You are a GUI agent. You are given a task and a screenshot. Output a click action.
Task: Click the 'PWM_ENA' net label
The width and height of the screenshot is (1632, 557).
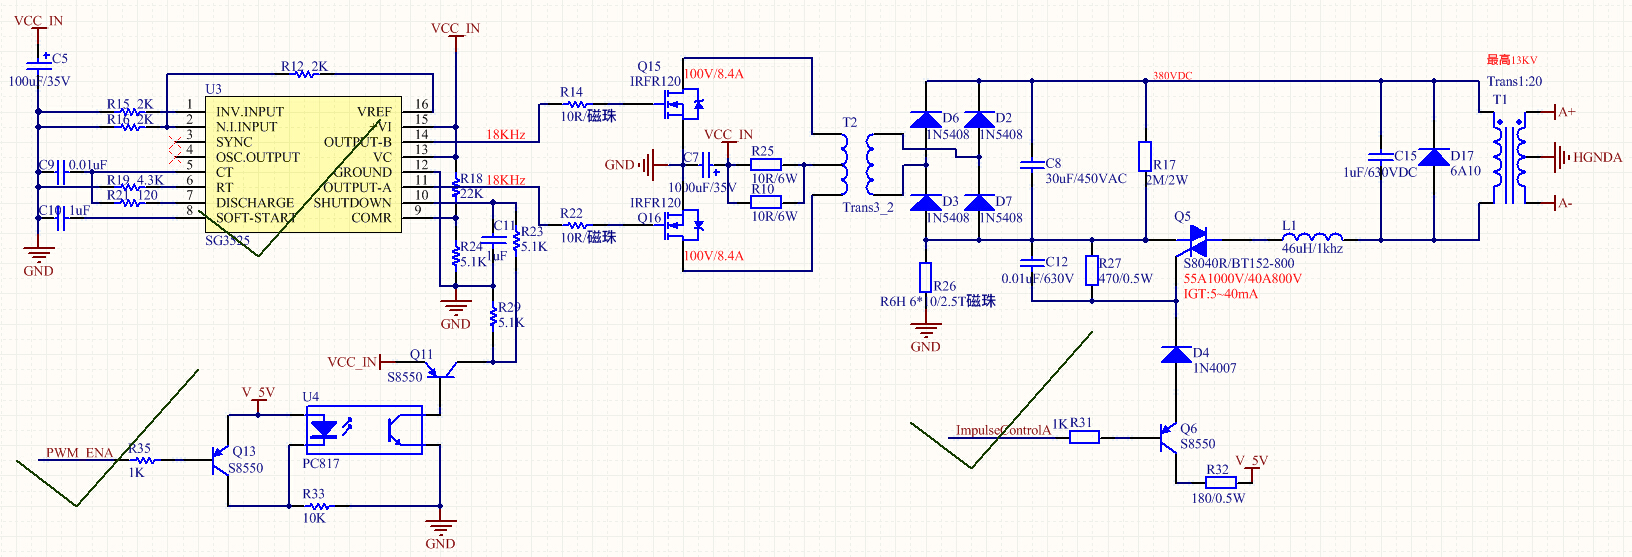79,453
